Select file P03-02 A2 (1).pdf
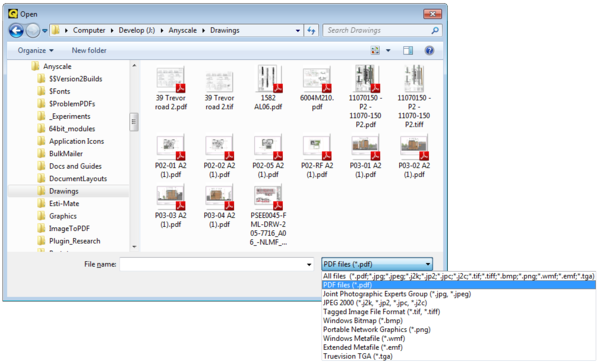Screen dimensions: 600x364 (x=414, y=156)
